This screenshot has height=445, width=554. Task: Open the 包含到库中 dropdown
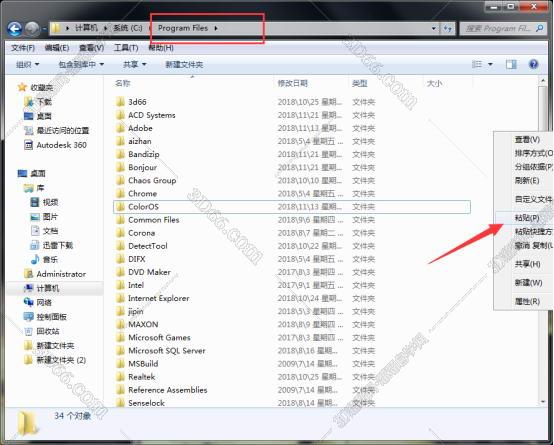(81, 64)
